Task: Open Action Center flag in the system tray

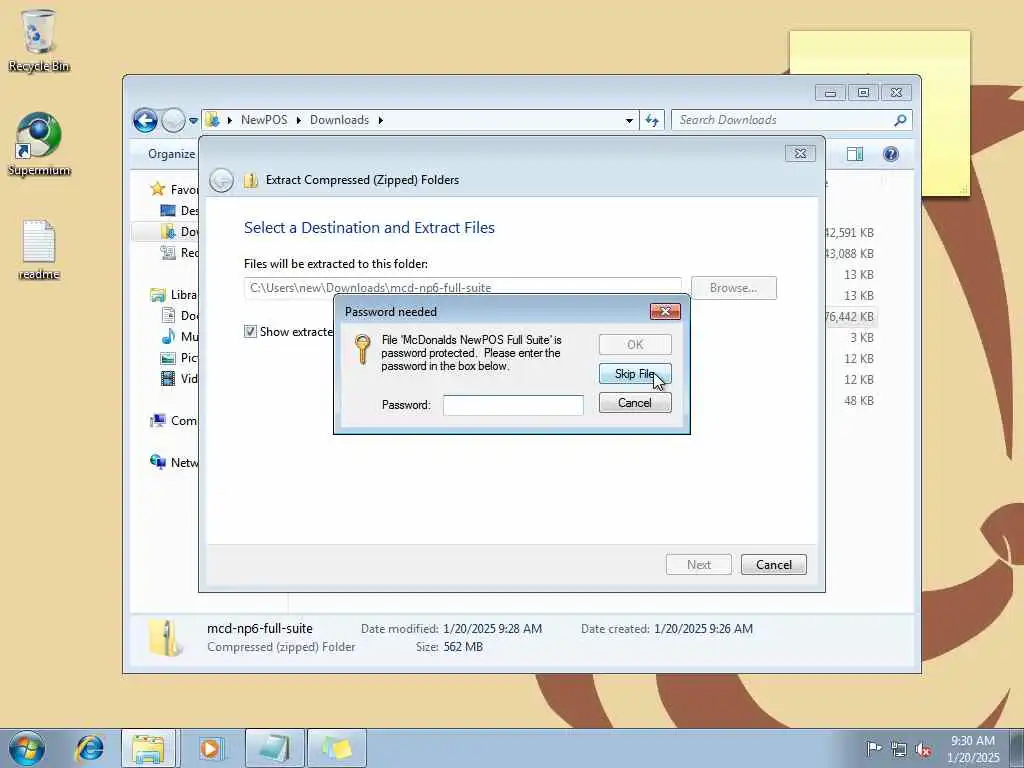Action: (x=873, y=748)
